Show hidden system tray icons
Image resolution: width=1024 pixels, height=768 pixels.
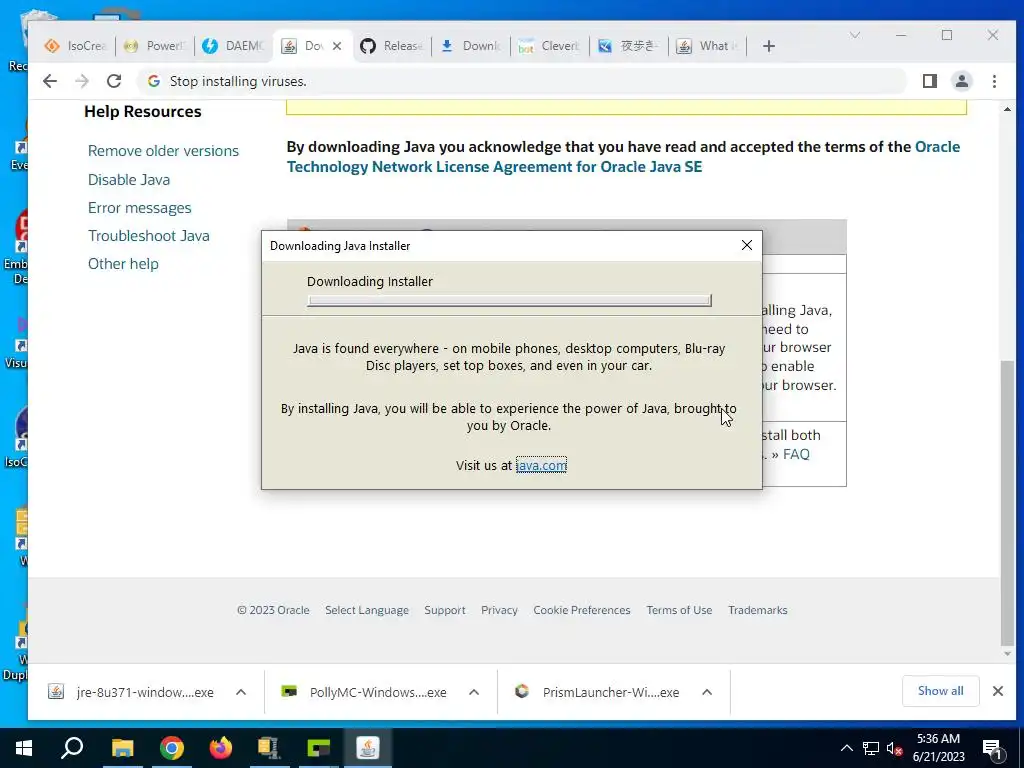pyautogui.click(x=846, y=748)
